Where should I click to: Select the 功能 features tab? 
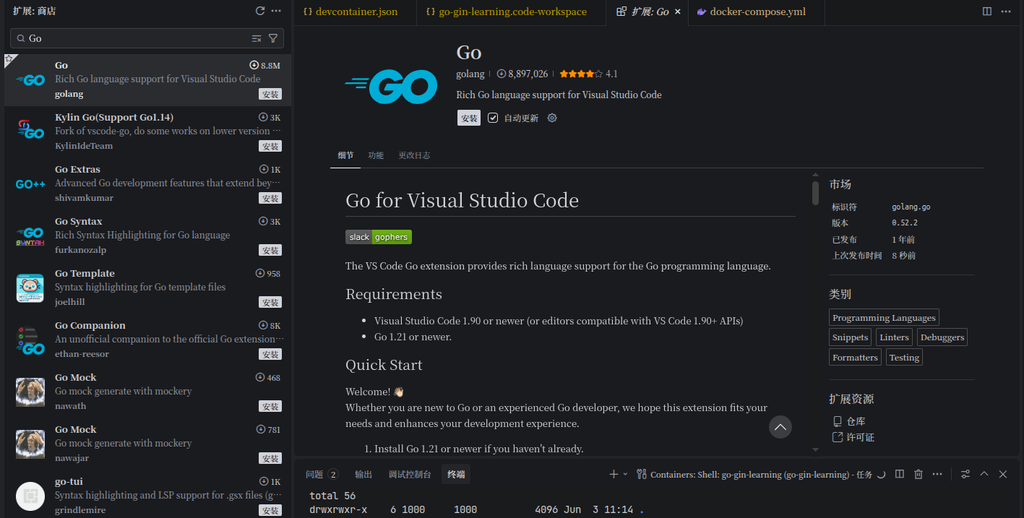(x=376, y=155)
